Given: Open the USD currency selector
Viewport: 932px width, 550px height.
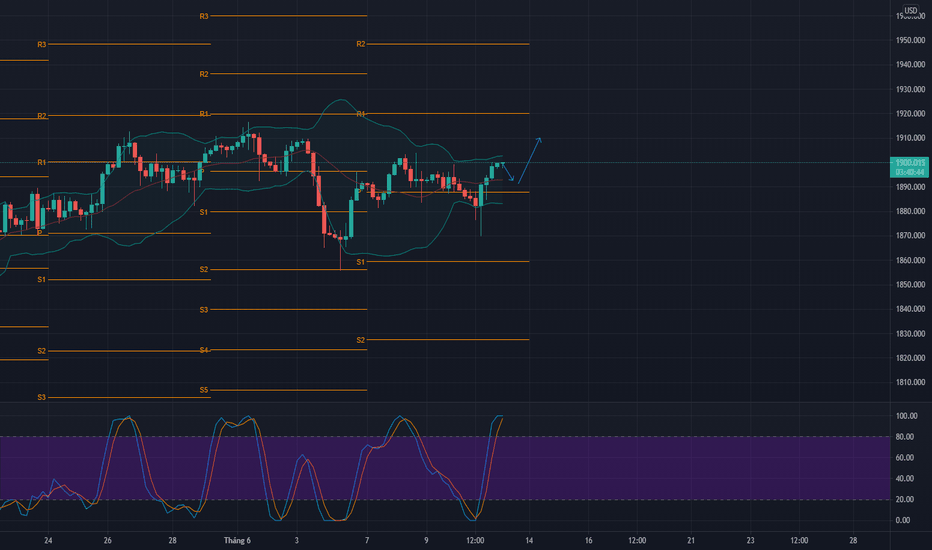Looking at the screenshot, I should [x=911, y=10].
